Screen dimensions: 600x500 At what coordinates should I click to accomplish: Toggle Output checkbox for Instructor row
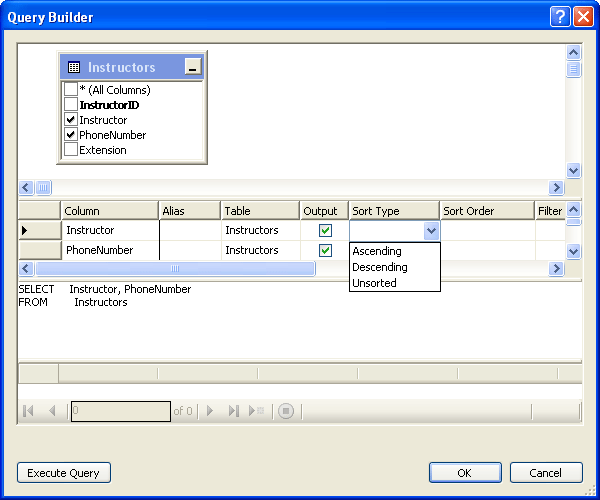[x=325, y=231]
